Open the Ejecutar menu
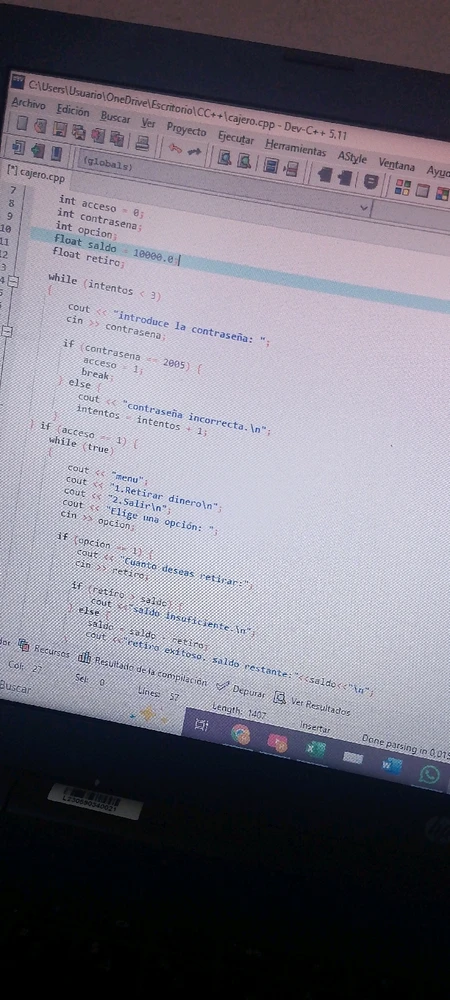This screenshot has height=1000, width=450. 236,138
